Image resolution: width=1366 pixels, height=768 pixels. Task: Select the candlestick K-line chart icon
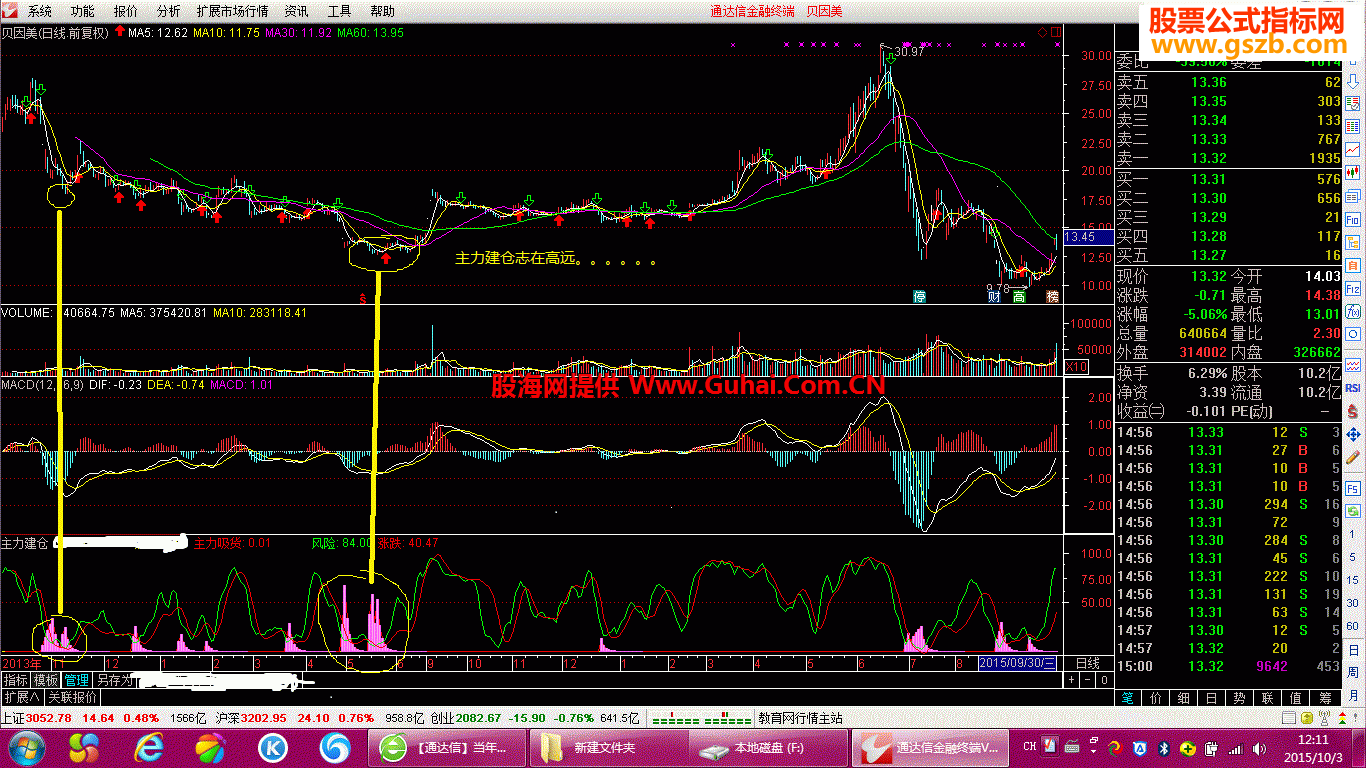tap(1352, 170)
